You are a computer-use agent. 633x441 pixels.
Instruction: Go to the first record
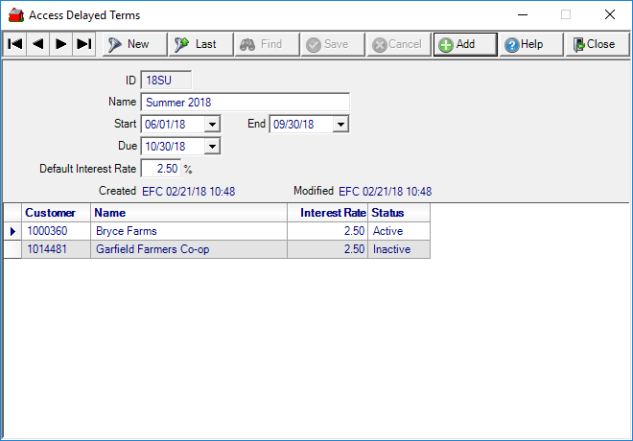pos(15,44)
